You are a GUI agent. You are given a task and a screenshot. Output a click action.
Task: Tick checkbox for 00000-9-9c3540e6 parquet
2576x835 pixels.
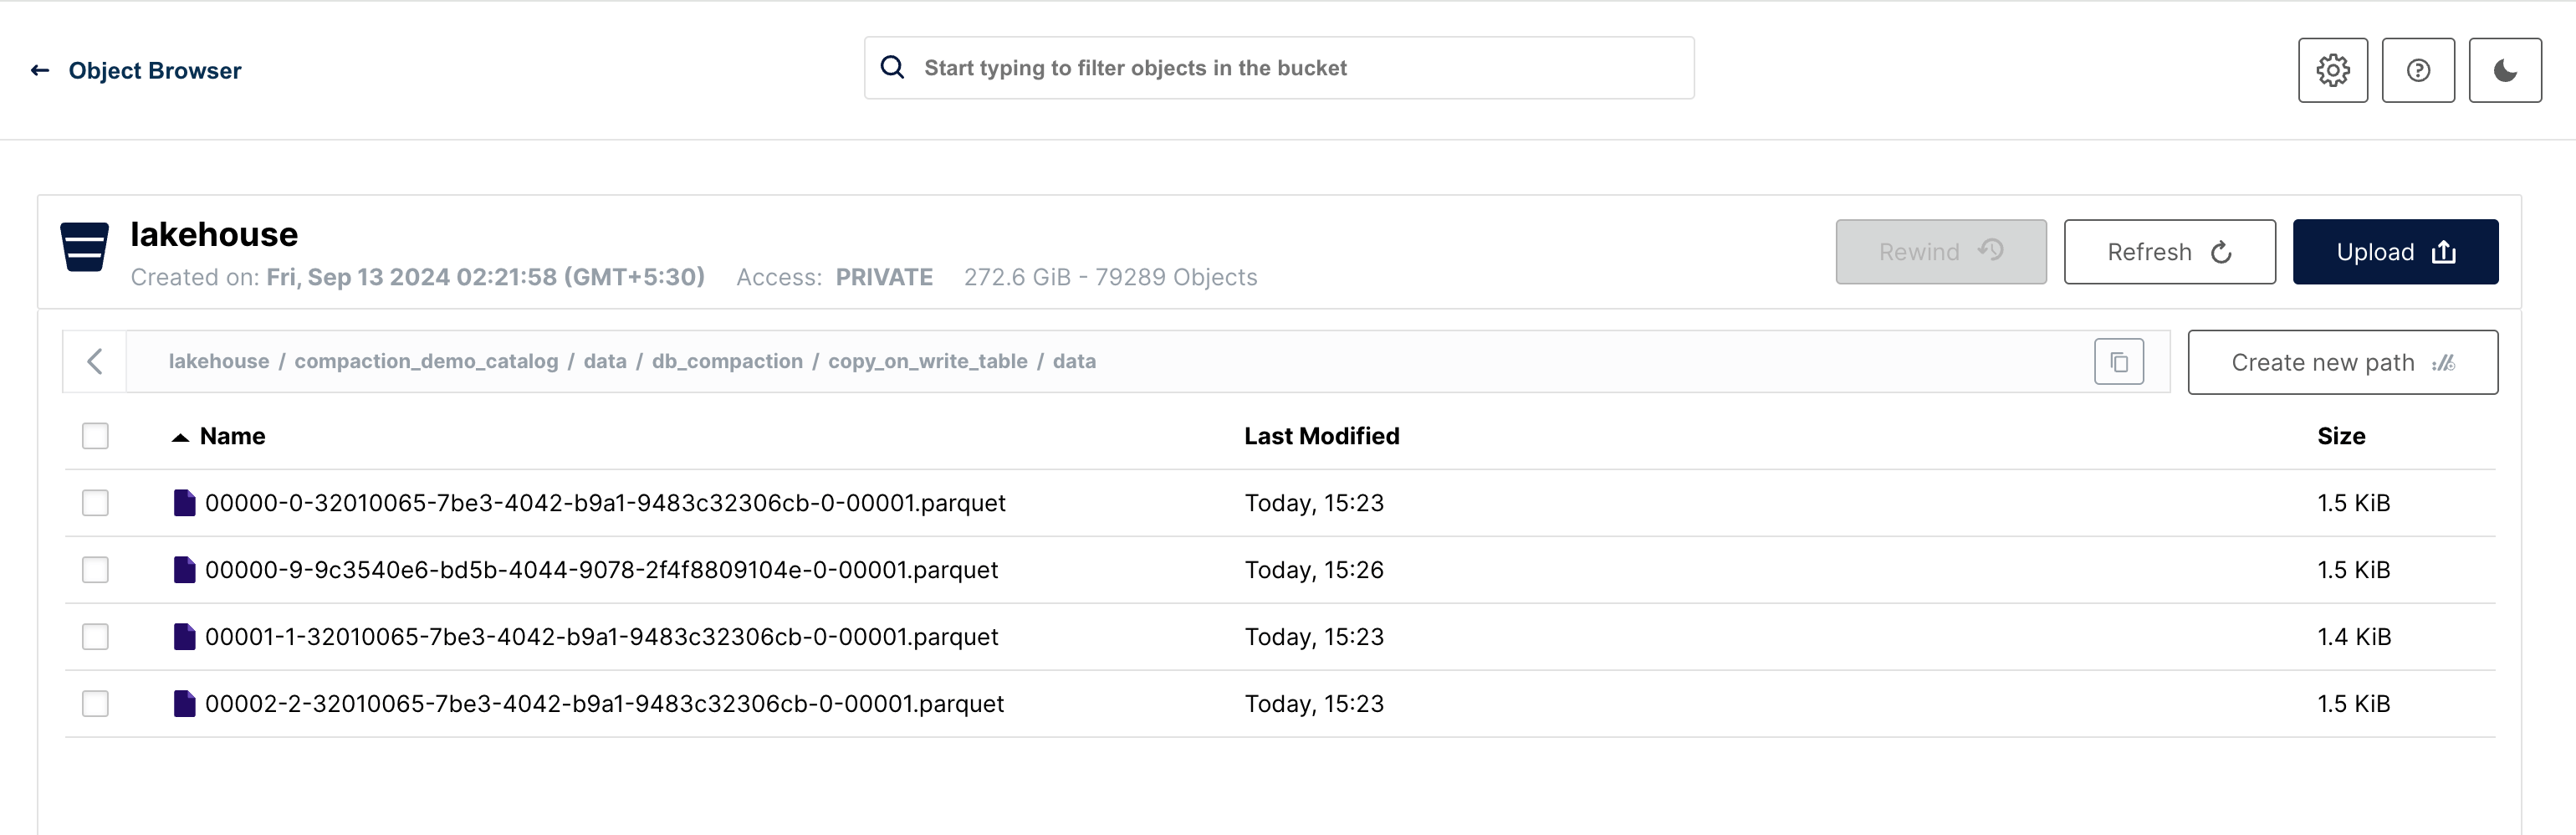(x=95, y=569)
